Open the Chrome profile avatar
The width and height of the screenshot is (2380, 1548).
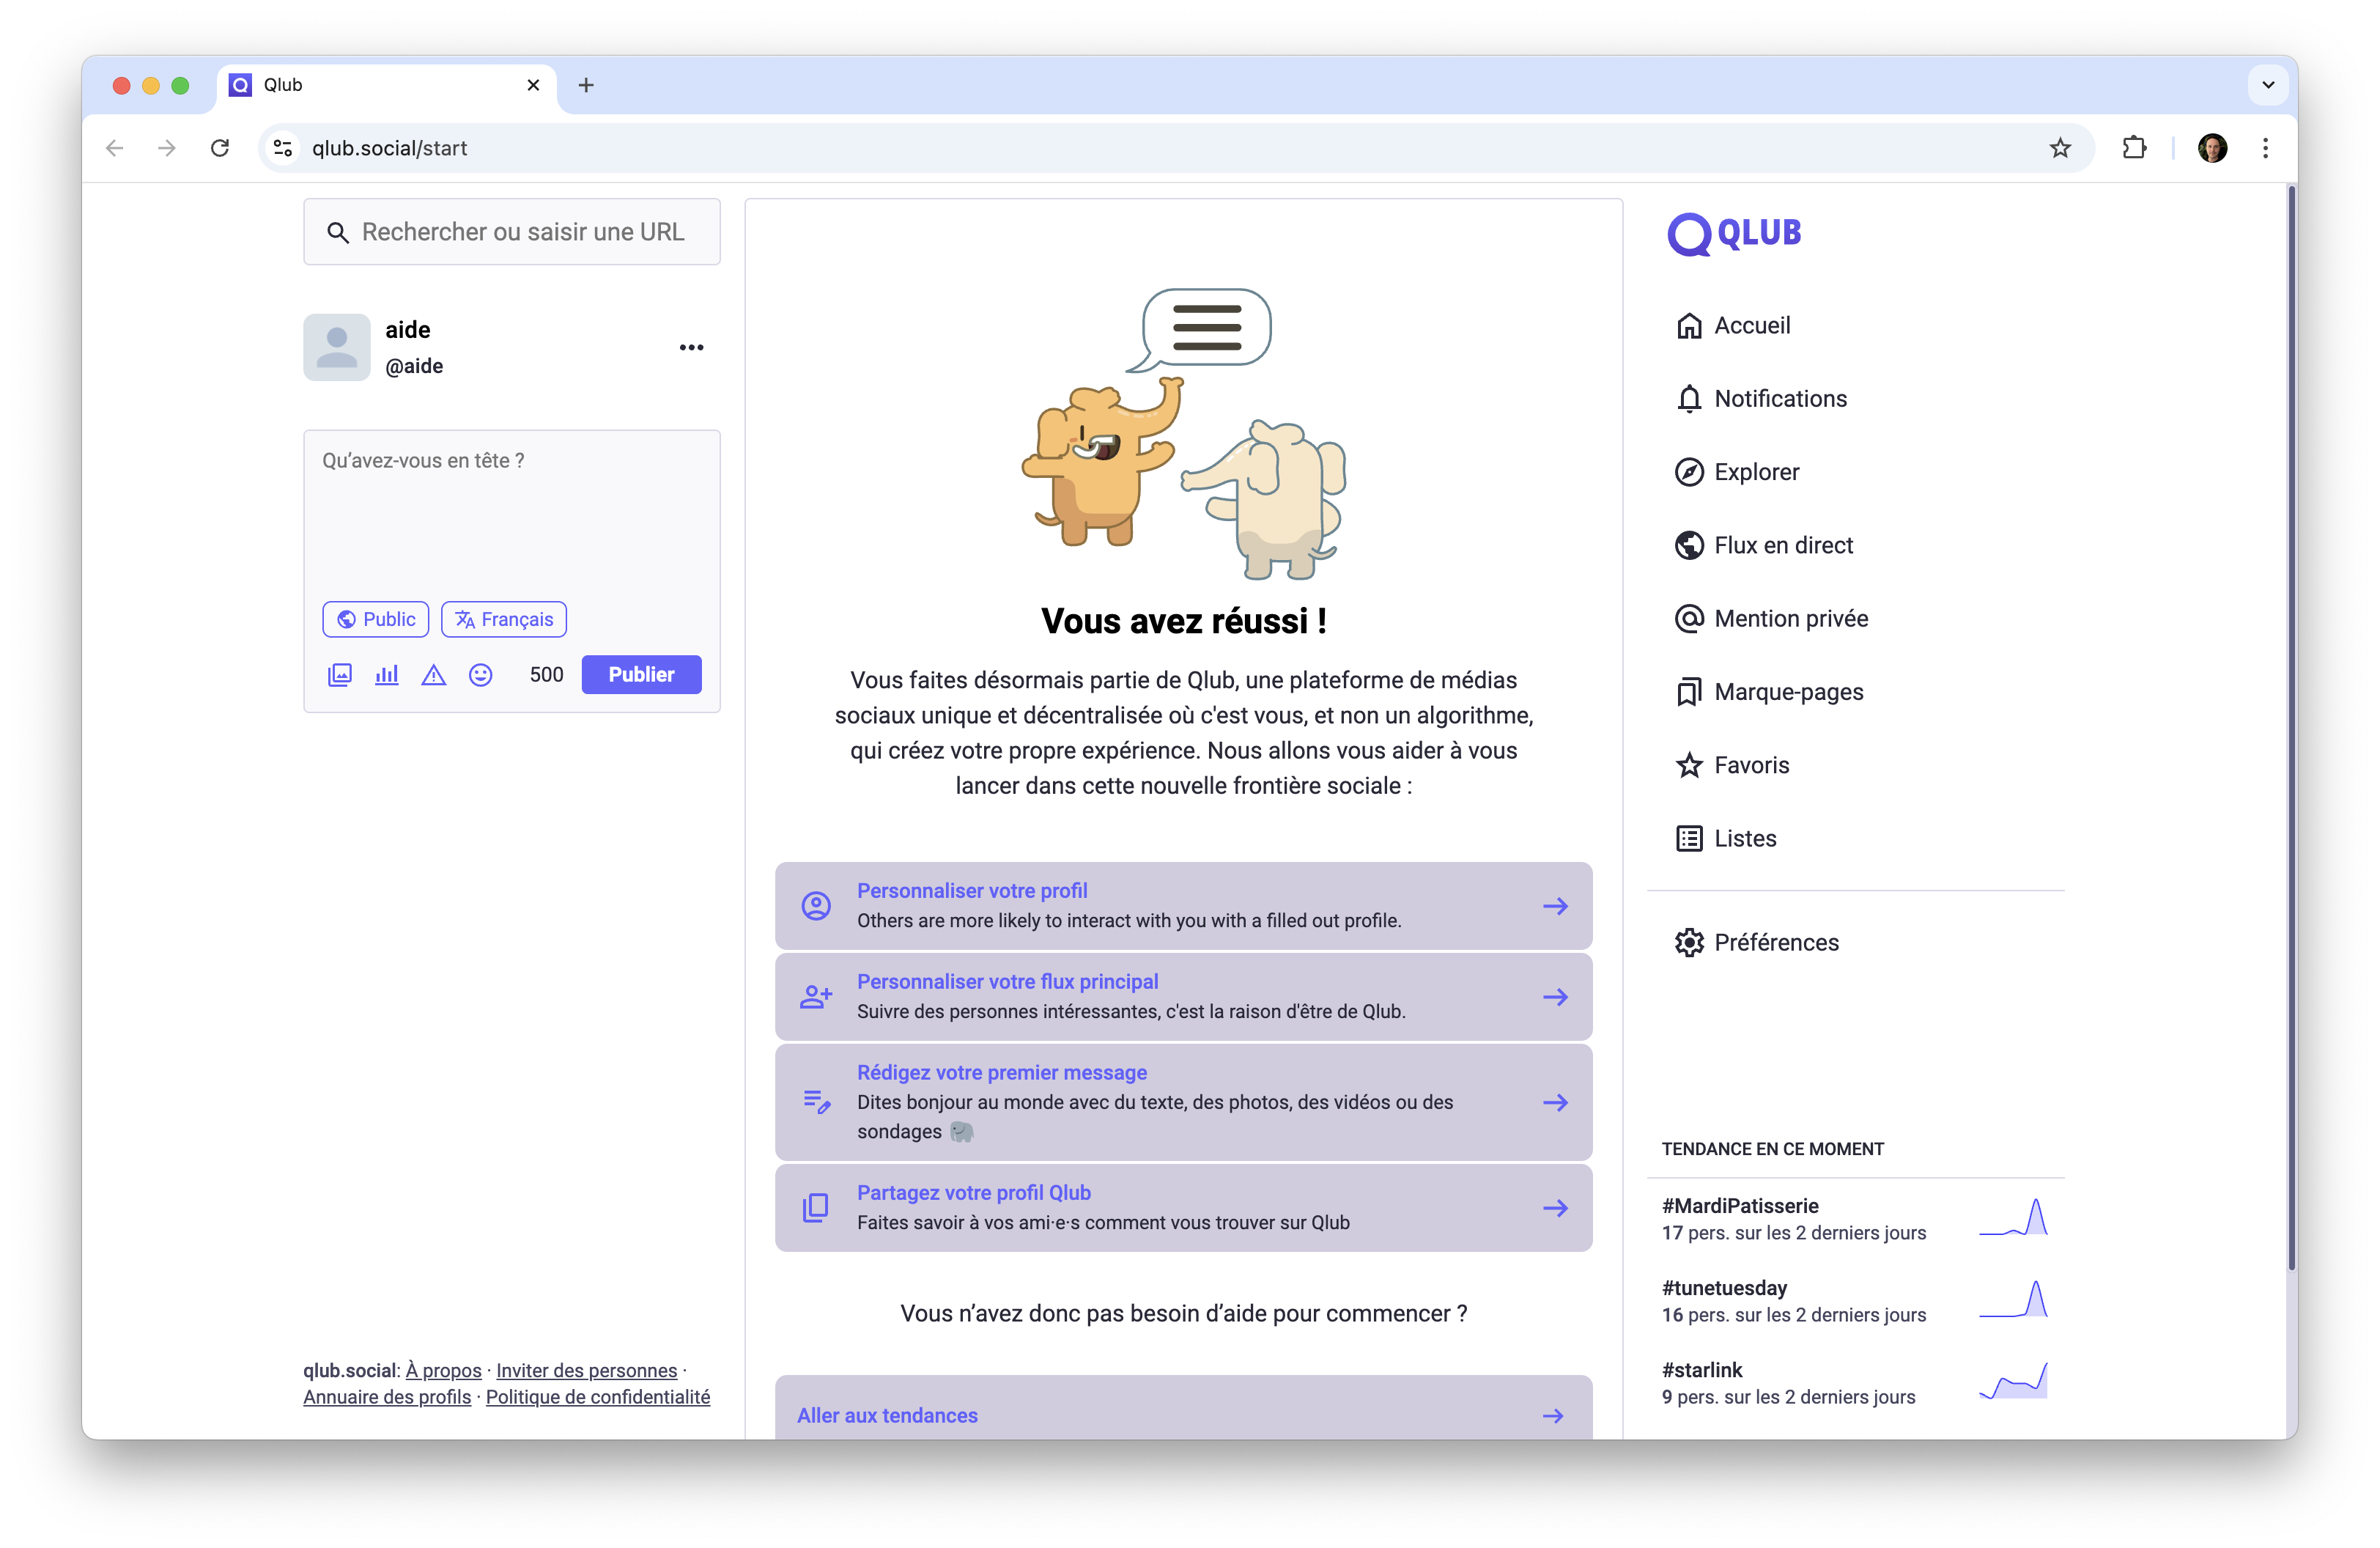point(2212,149)
